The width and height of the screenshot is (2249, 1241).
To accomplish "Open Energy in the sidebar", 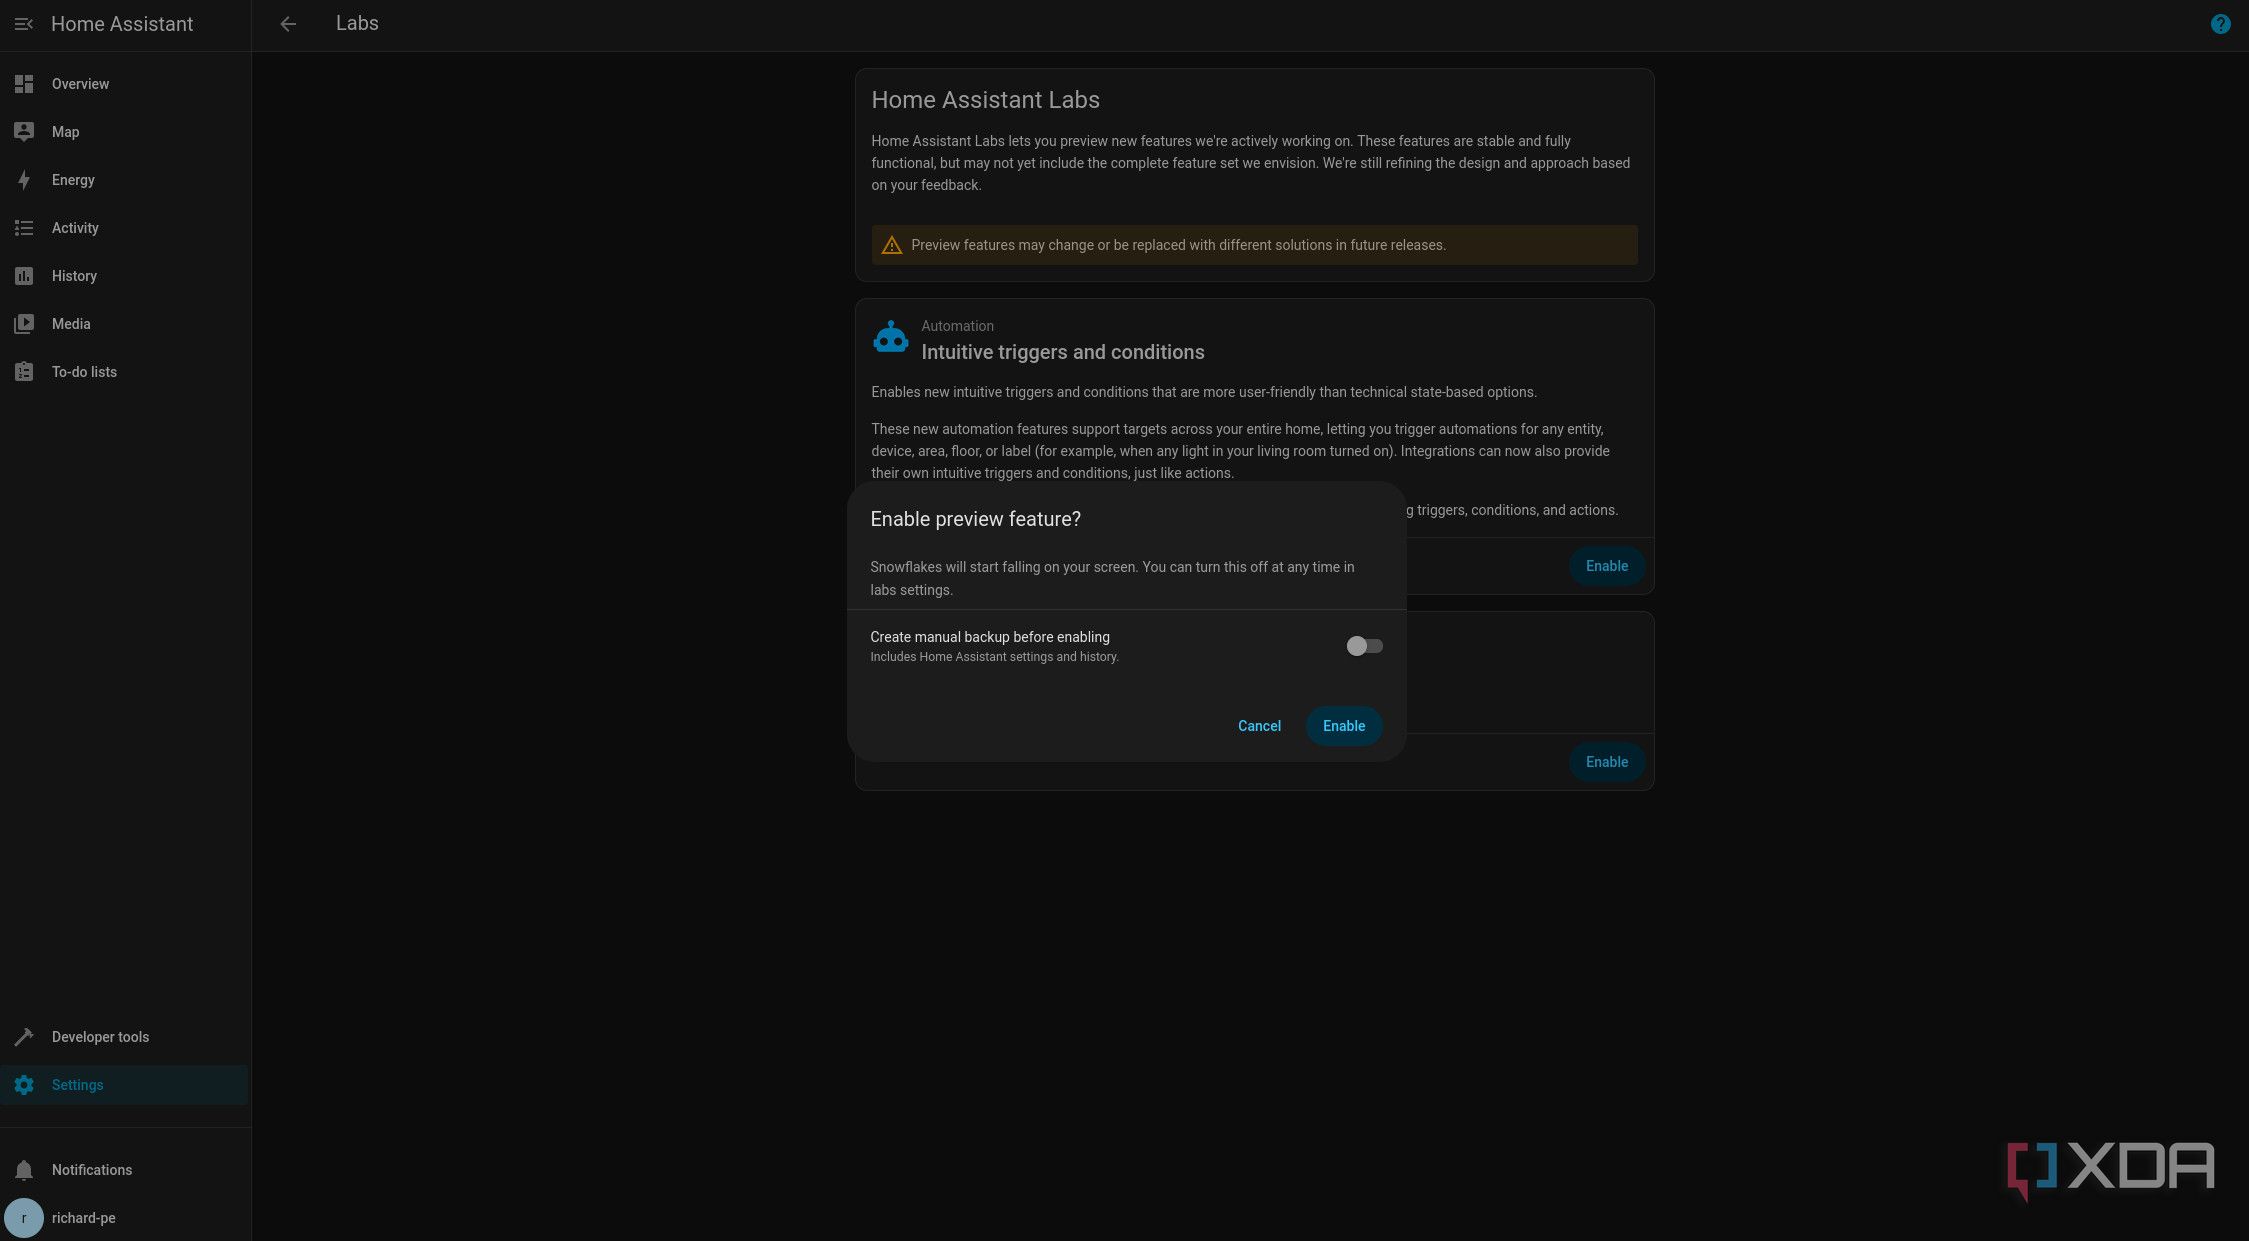I will coord(124,180).
